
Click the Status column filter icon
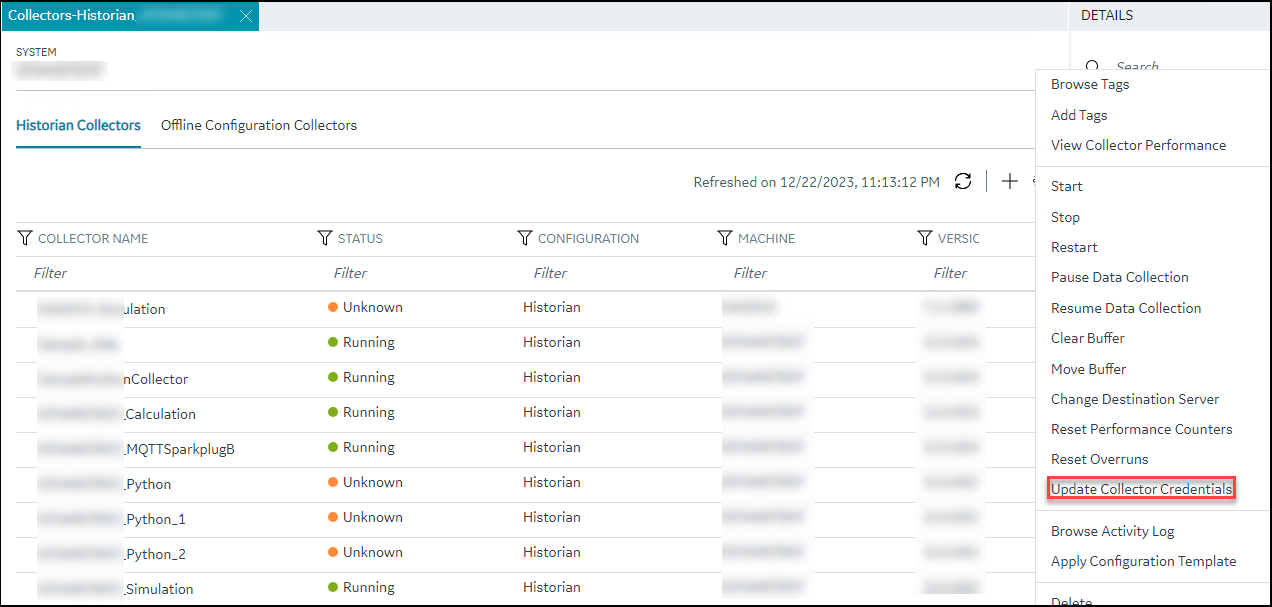coord(324,238)
